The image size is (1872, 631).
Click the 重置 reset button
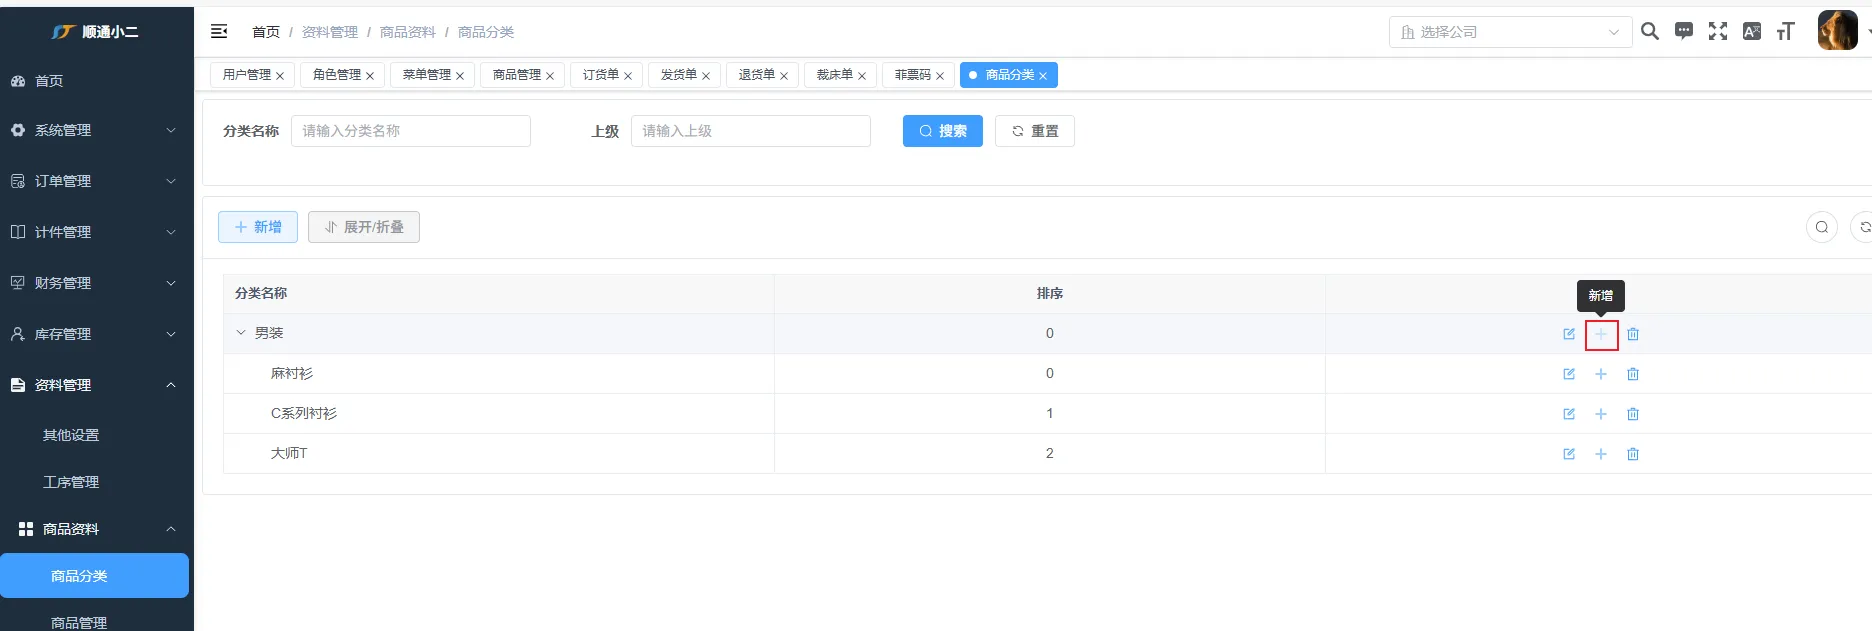point(1034,131)
